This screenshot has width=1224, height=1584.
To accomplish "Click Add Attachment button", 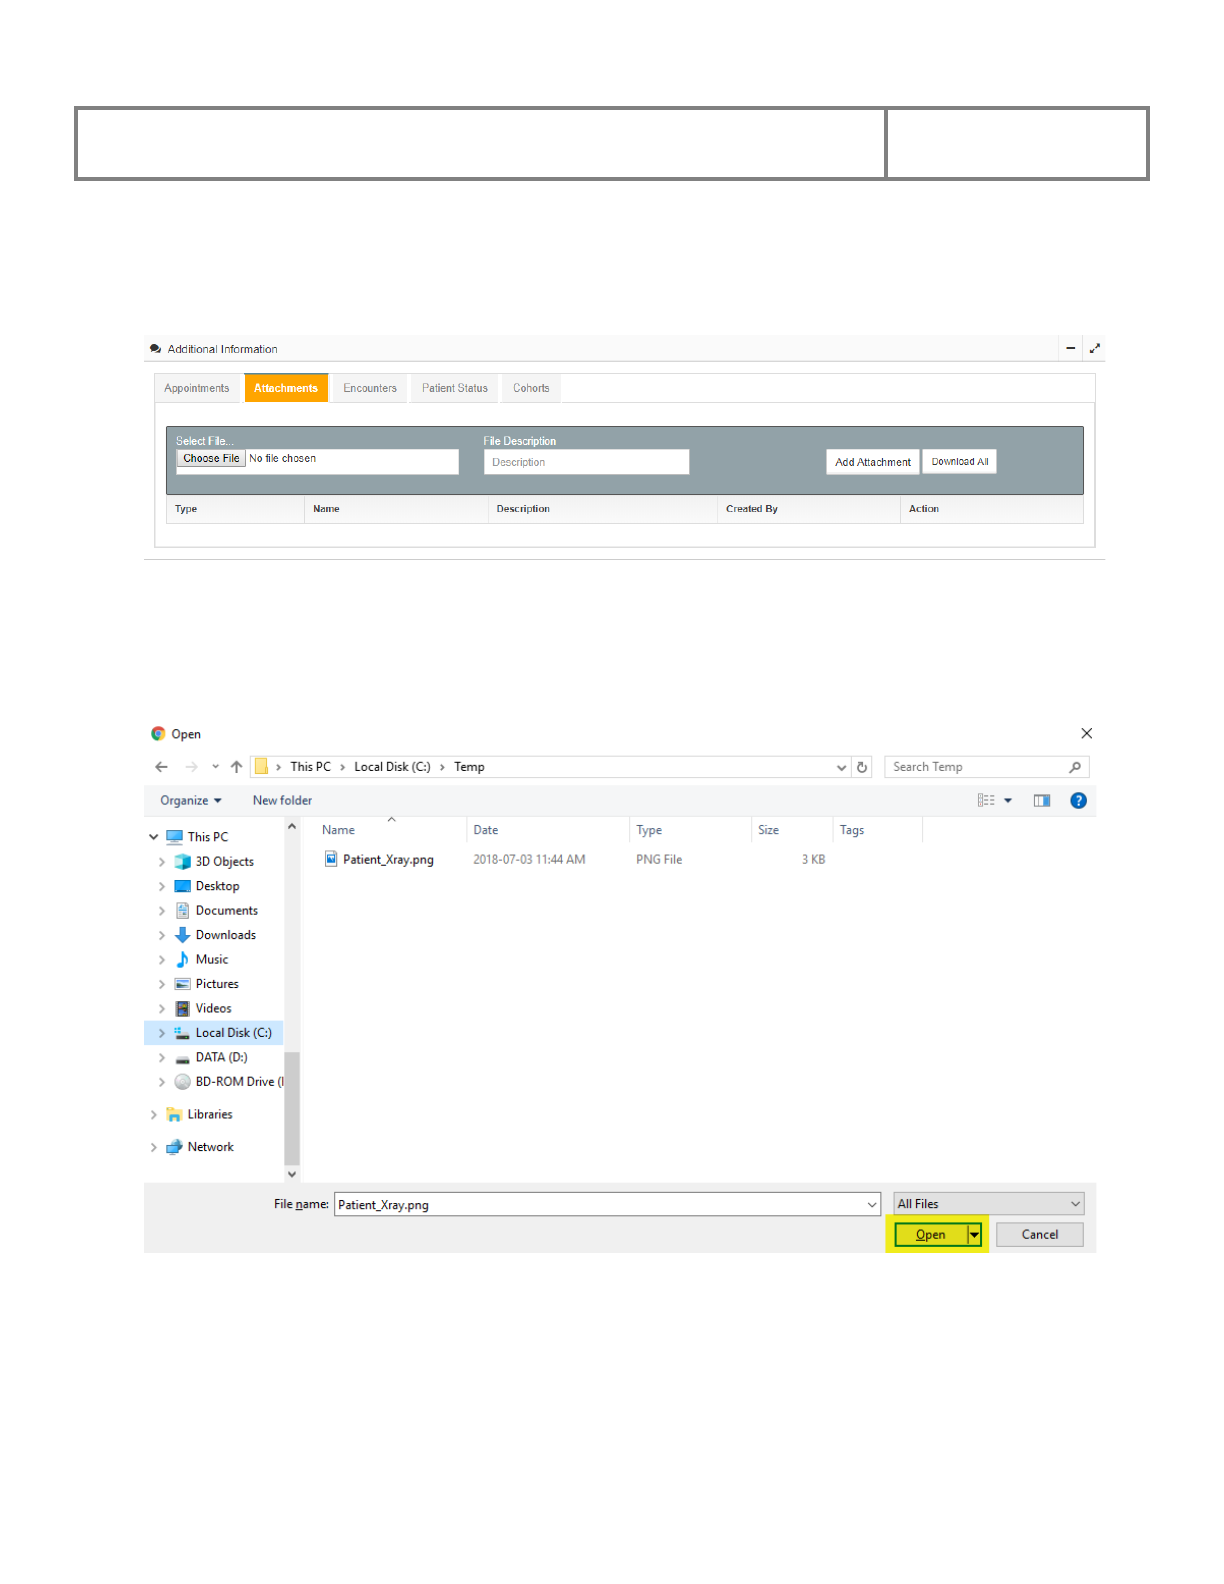I will point(873,462).
